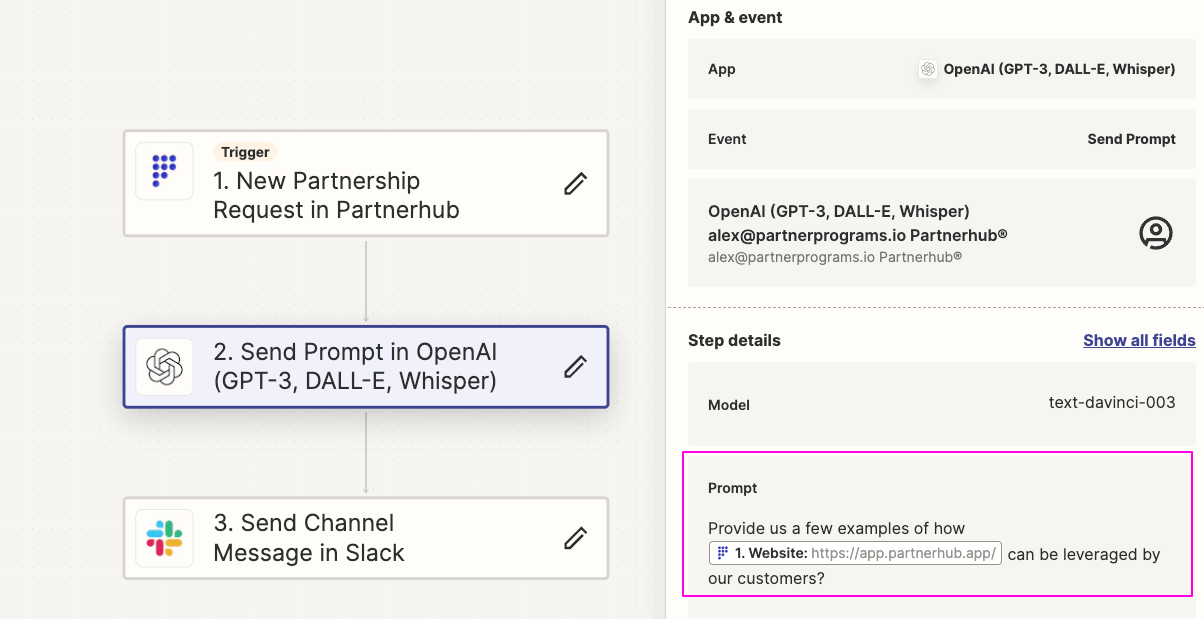Screen dimensions: 1204x619
Task: Click pencil icon on Send Prompt step
Action: pos(575,367)
